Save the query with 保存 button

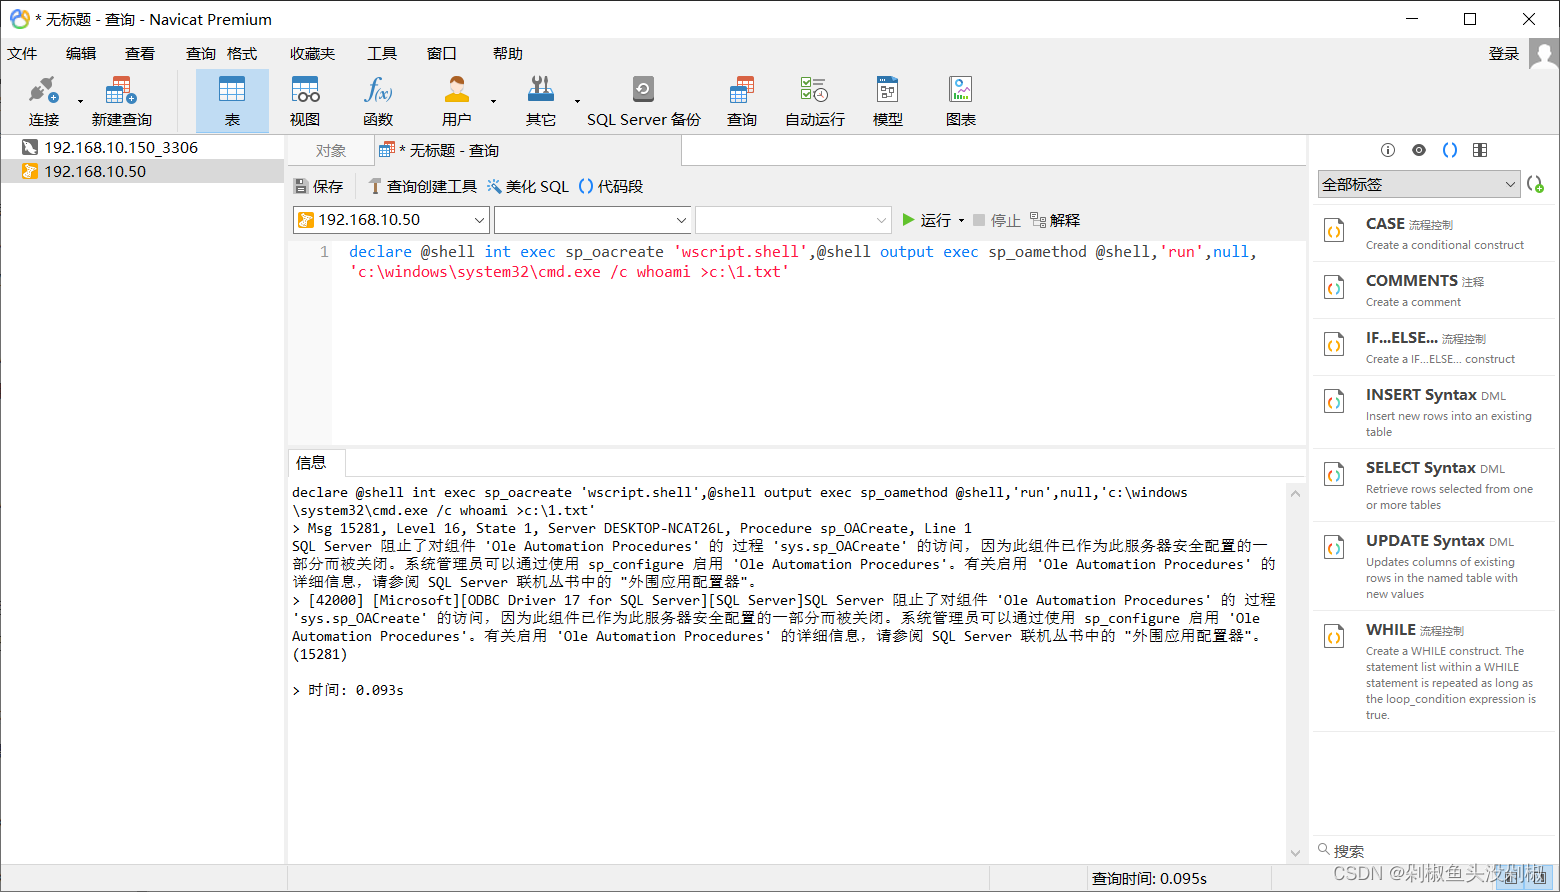click(318, 186)
